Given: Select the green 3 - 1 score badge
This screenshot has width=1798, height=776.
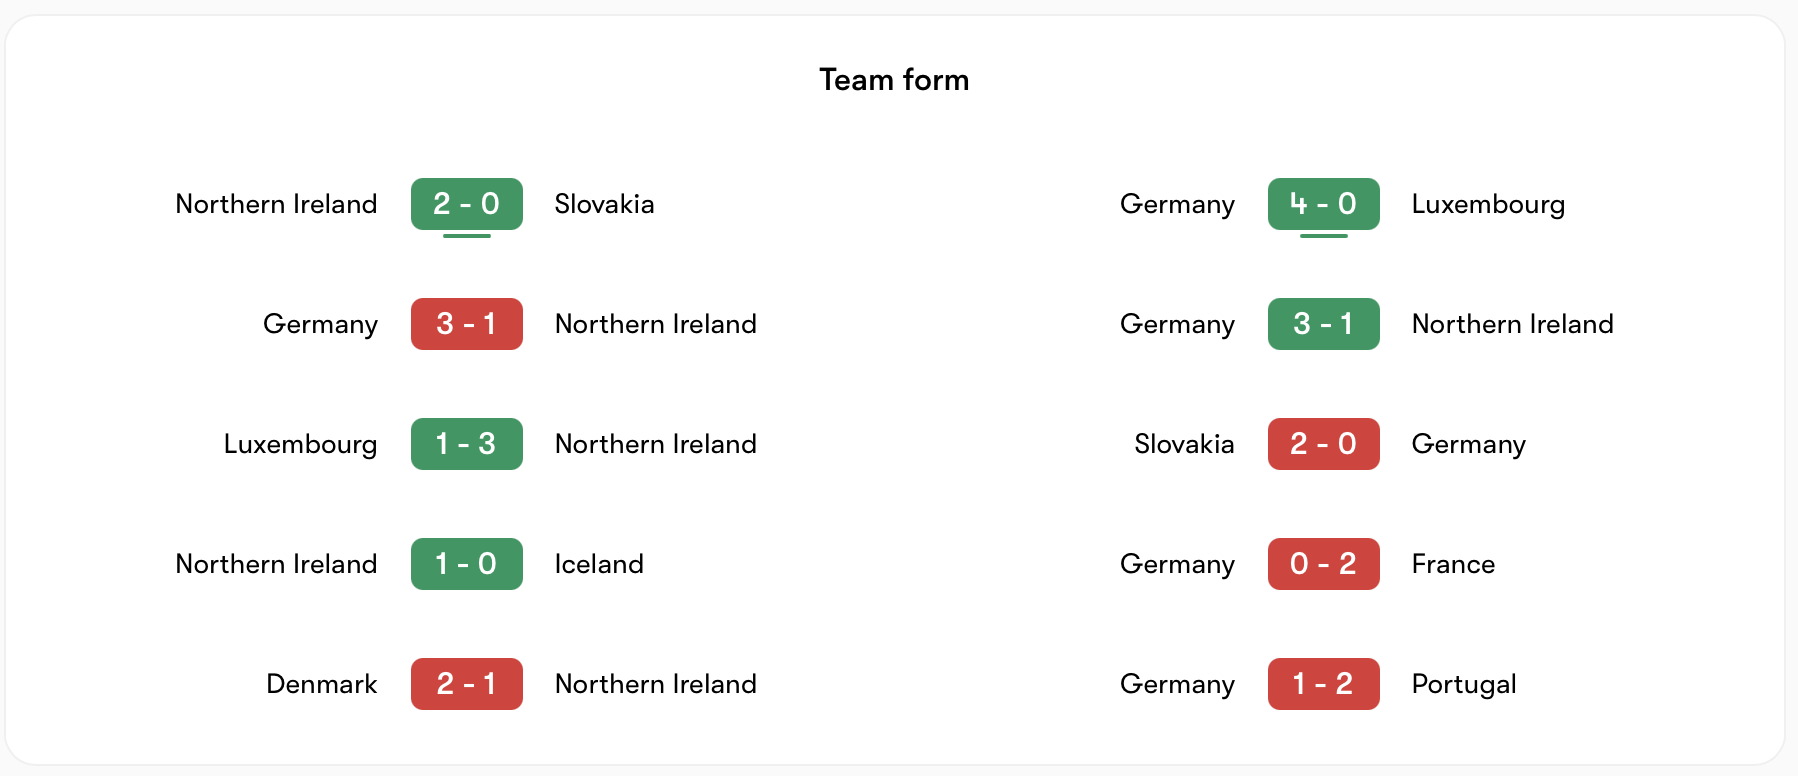Looking at the screenshot, I should 1323,324.
